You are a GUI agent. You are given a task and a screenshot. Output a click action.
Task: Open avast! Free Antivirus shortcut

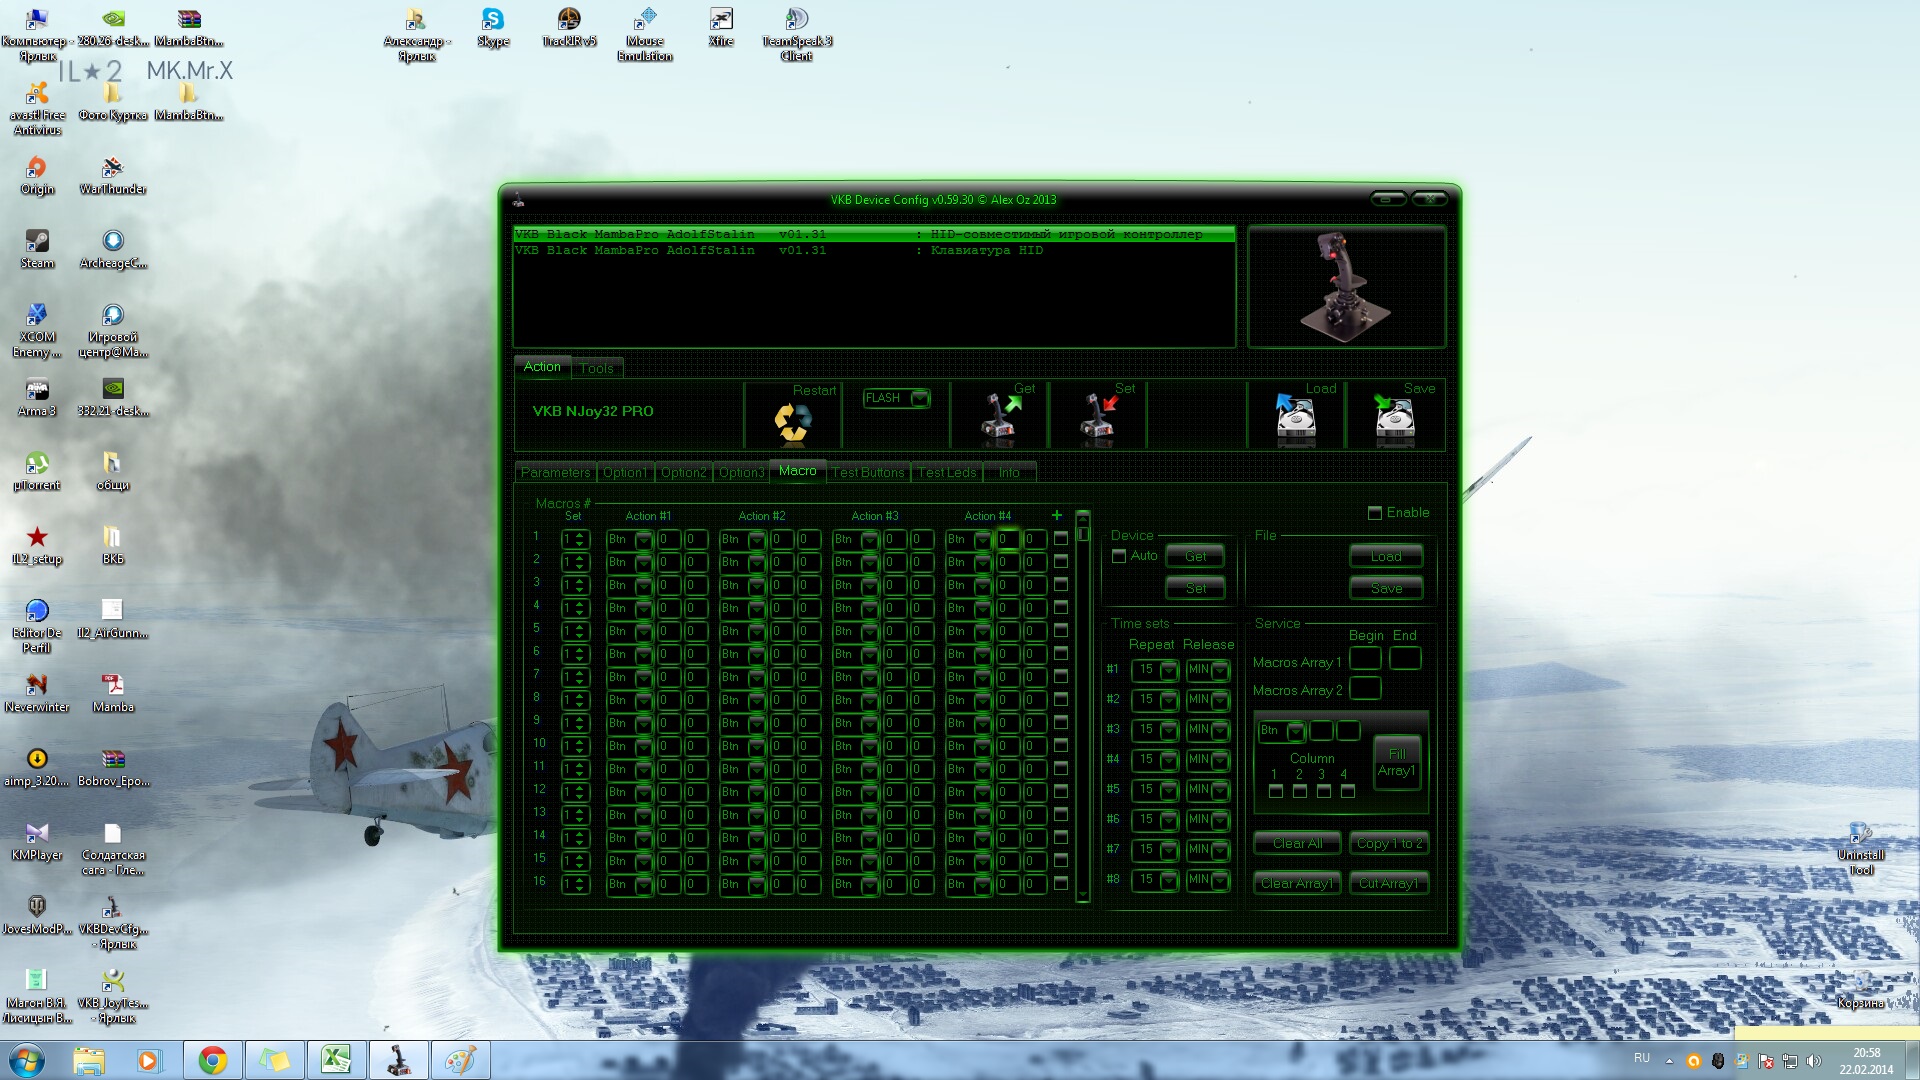37,108
